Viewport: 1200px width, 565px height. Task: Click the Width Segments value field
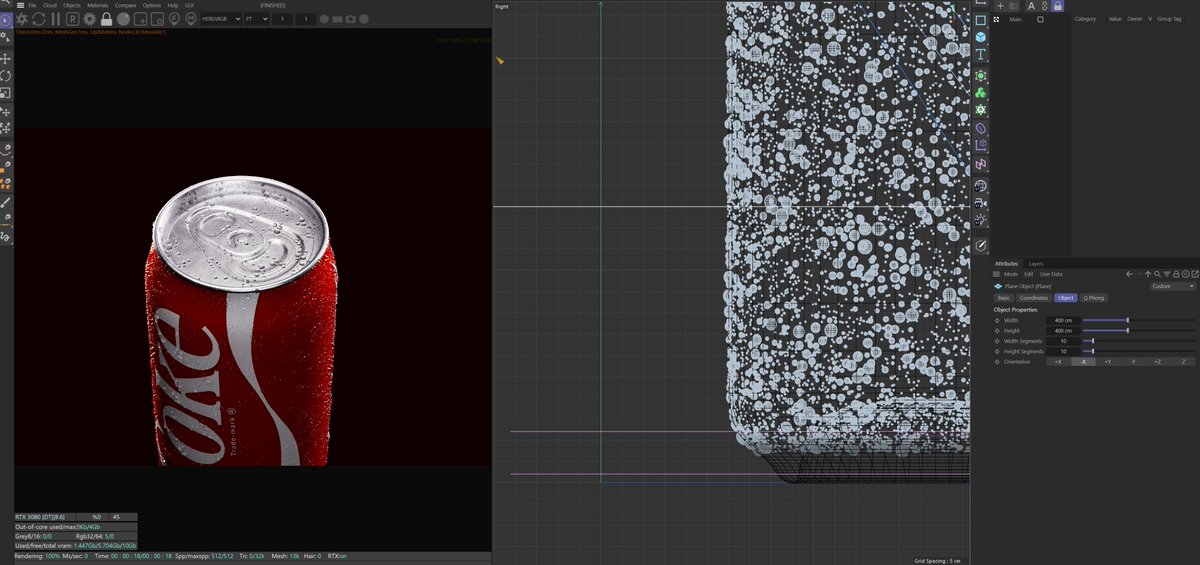tap(1063, 341)
